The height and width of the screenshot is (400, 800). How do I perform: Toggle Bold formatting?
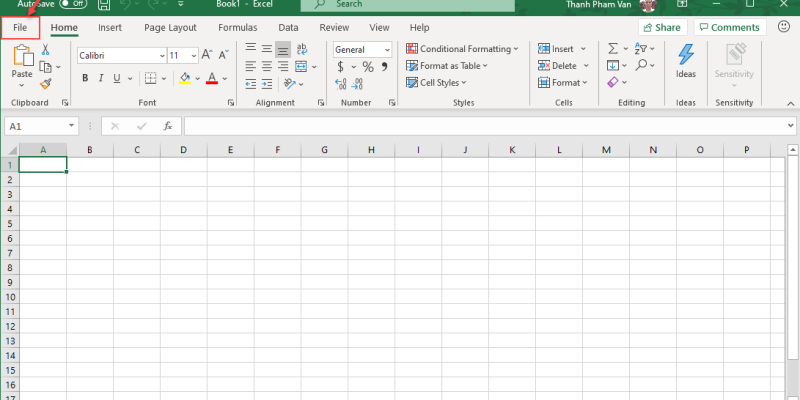(x=86, y=78)
